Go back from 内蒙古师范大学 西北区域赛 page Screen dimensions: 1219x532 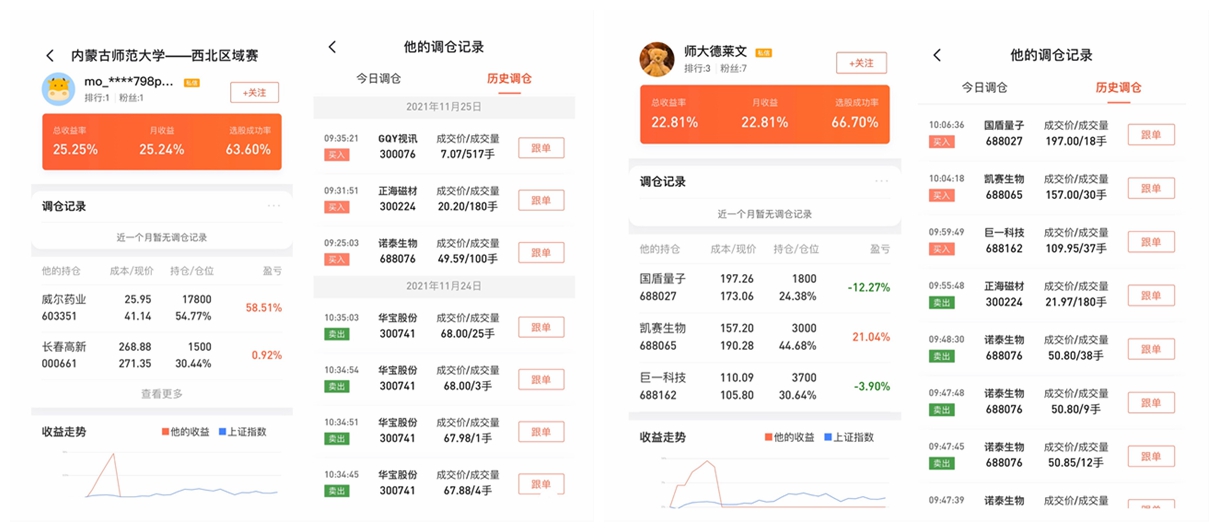[x=50, y=56]
